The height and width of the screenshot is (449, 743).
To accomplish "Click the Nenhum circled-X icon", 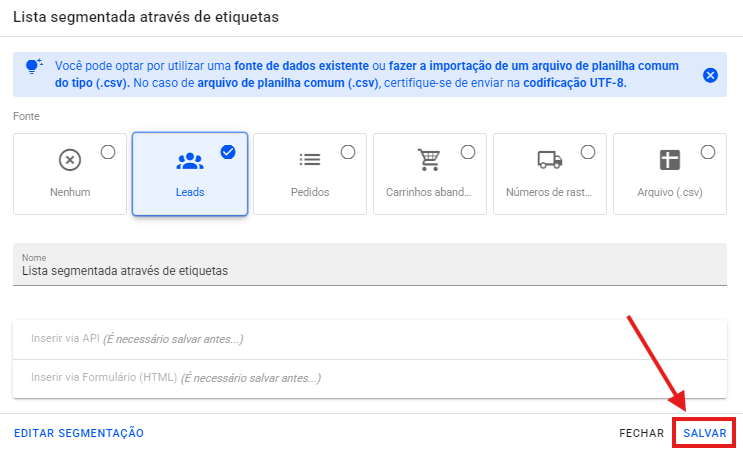I will click(x=69, y=160).
